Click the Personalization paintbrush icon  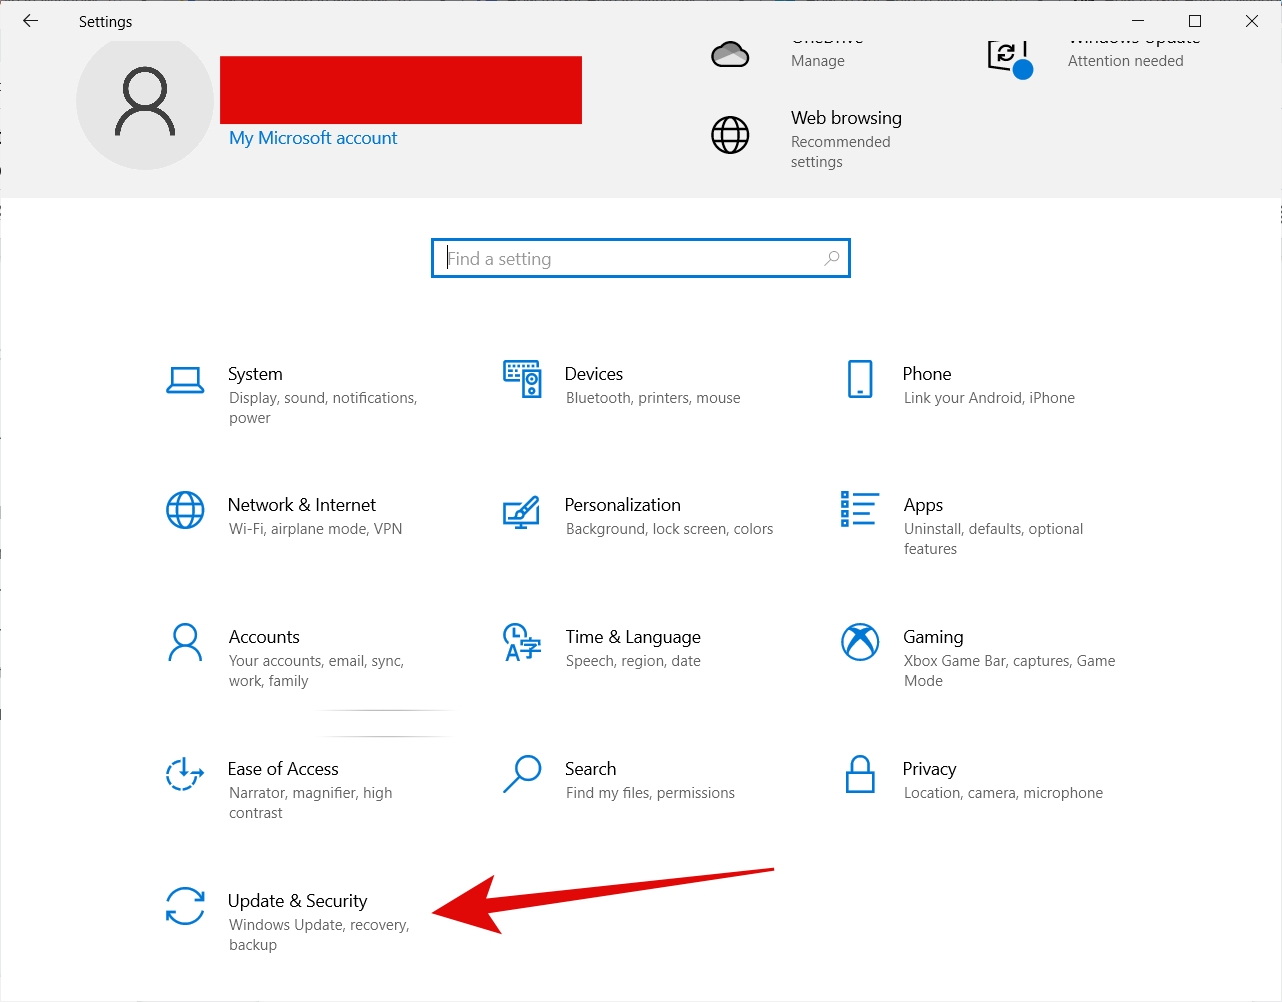(521, 512)
